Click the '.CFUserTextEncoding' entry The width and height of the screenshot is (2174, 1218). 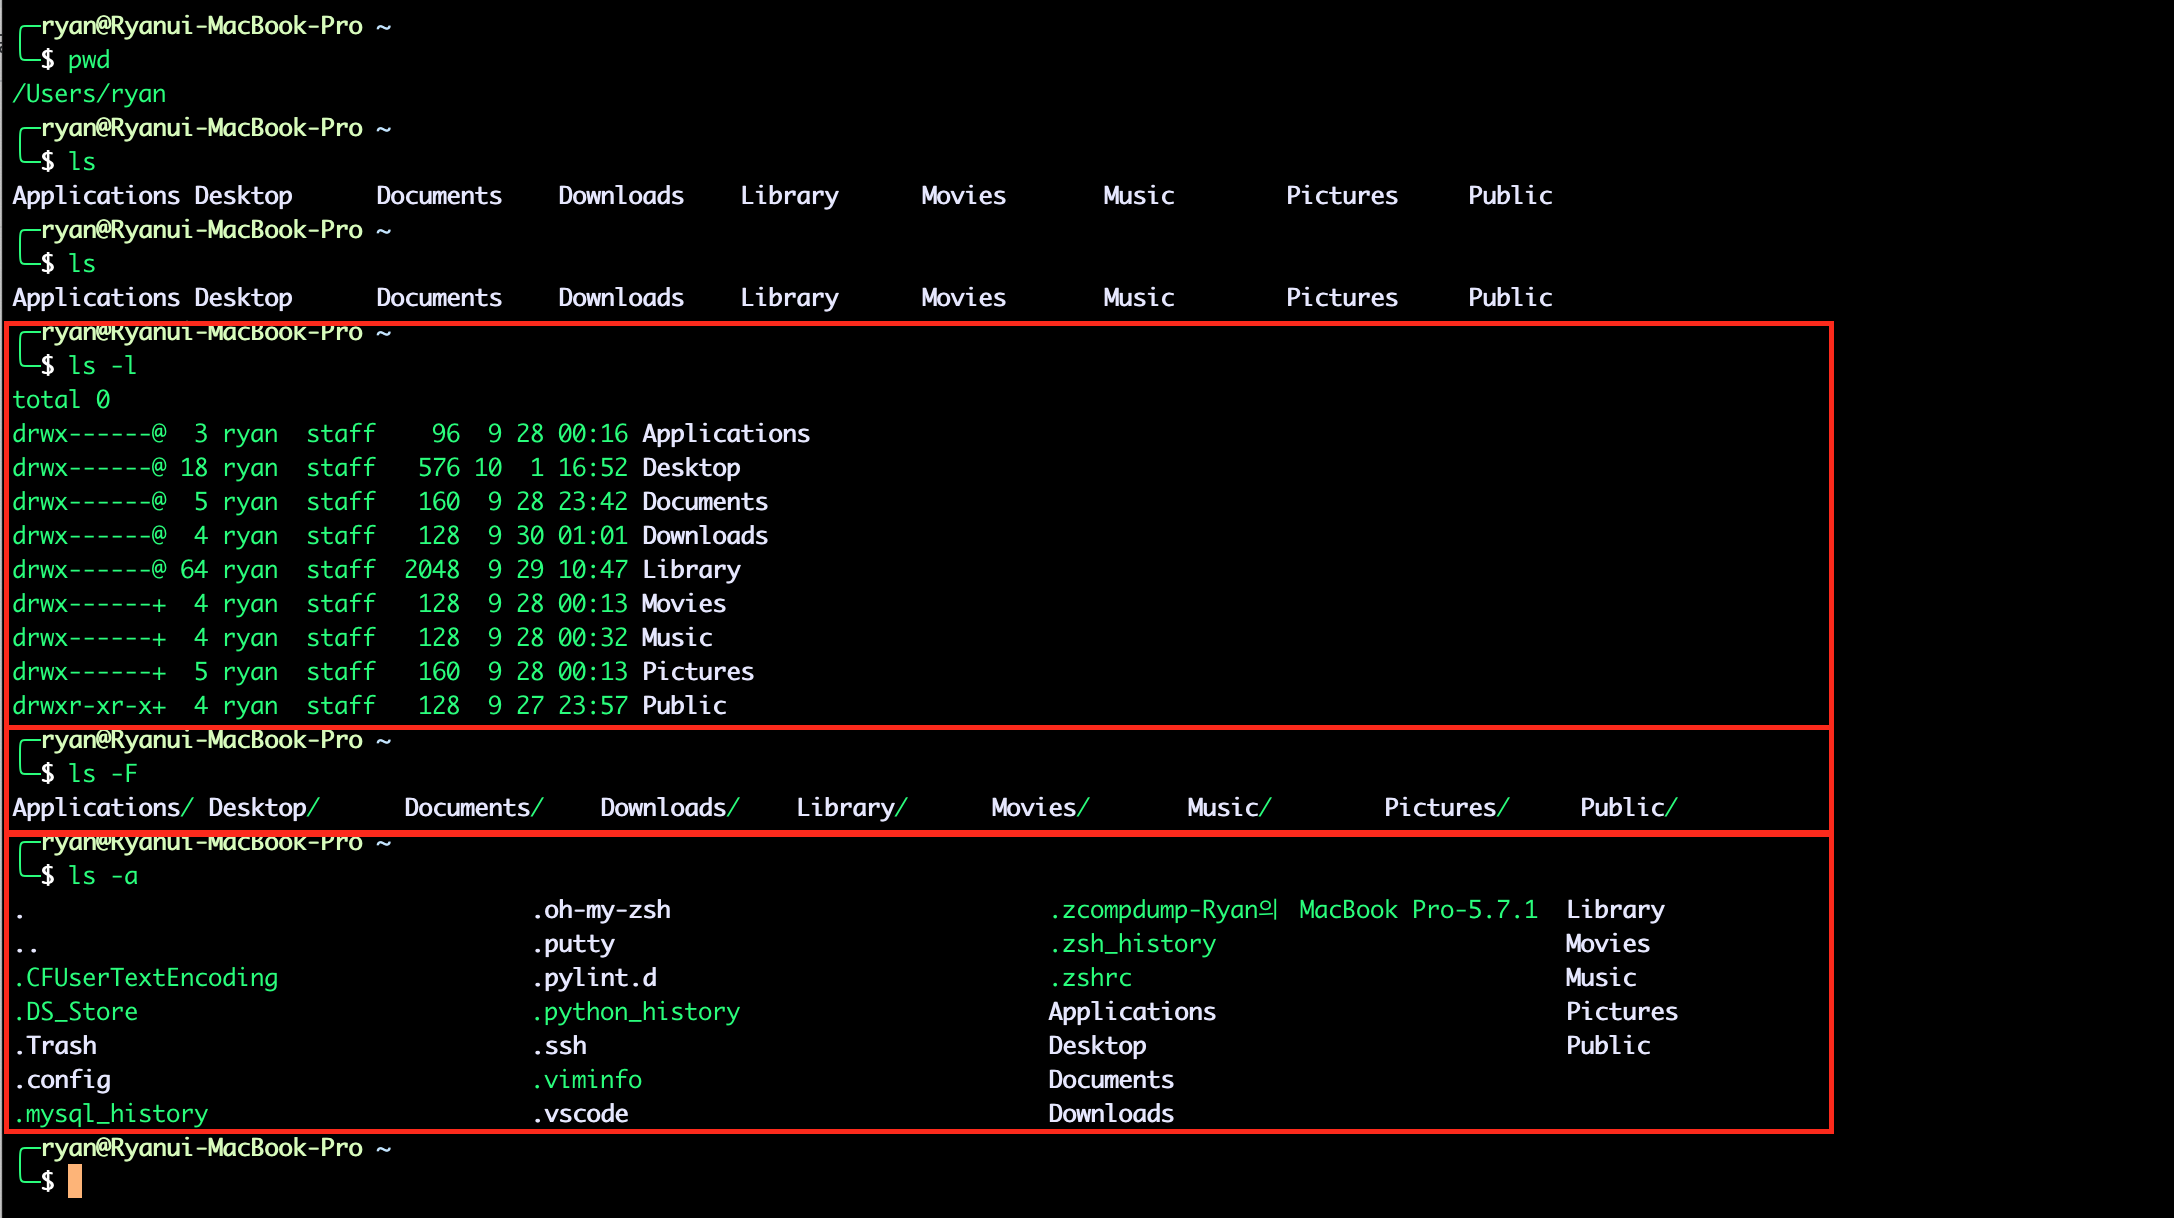coord(146,978)
